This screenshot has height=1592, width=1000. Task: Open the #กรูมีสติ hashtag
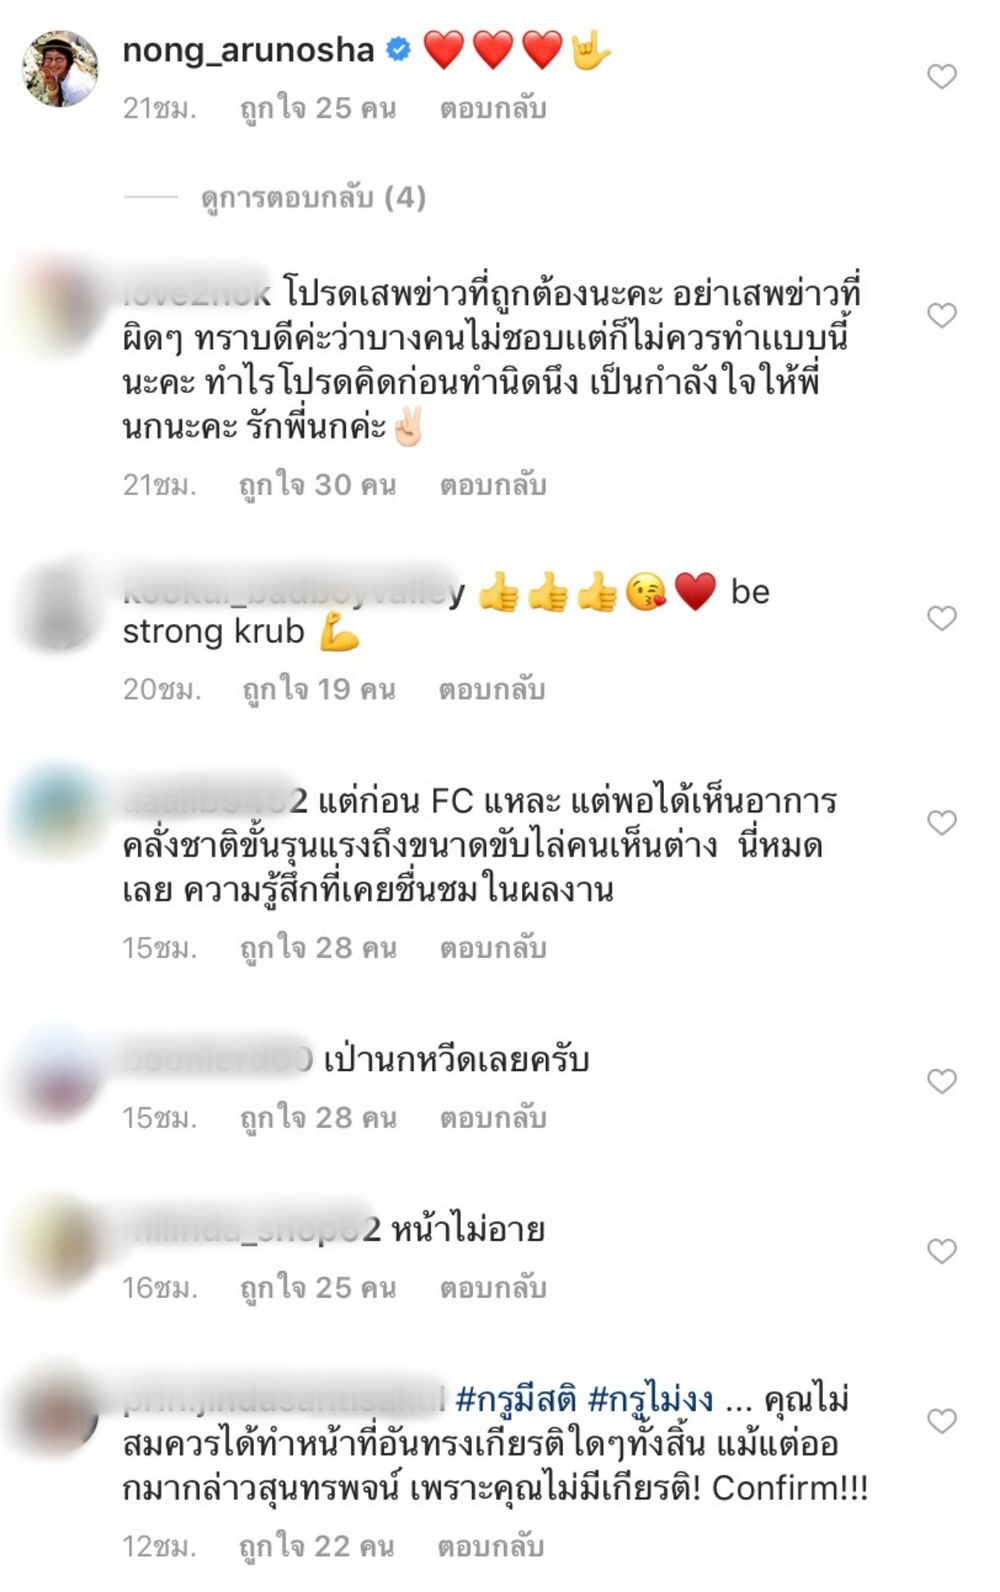point(515,1399)
